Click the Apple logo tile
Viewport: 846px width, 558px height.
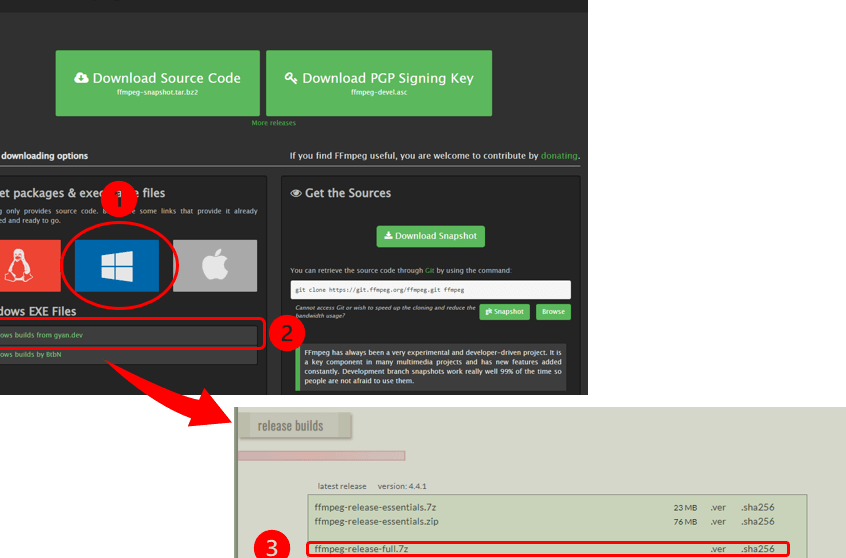point(214,265)
